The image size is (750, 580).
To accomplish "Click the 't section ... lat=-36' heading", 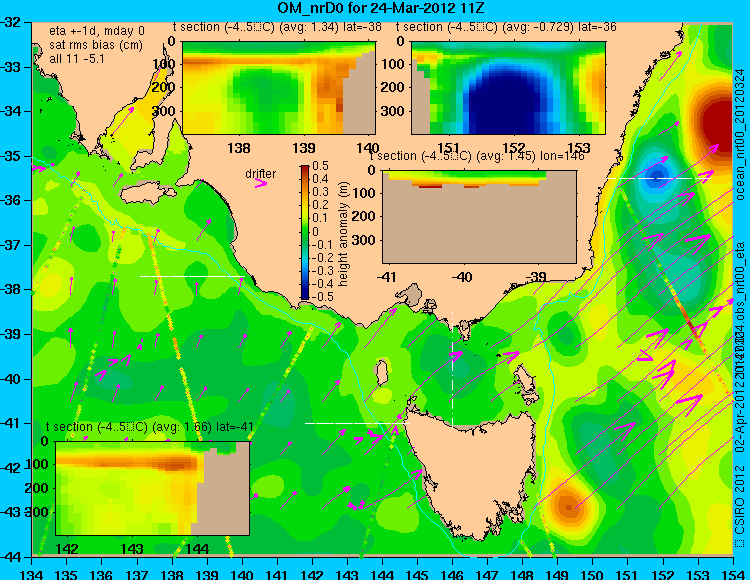I will [506, 27].
